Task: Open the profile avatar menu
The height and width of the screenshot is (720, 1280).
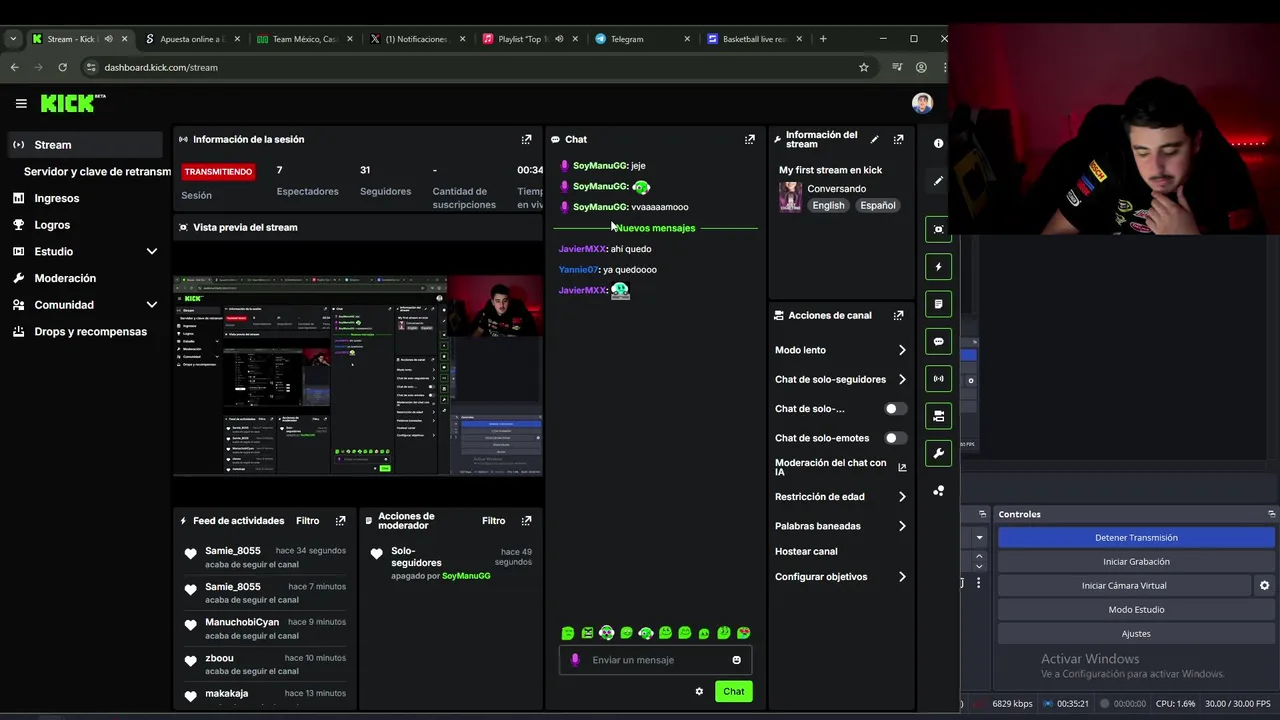Action: pos(922,103)
